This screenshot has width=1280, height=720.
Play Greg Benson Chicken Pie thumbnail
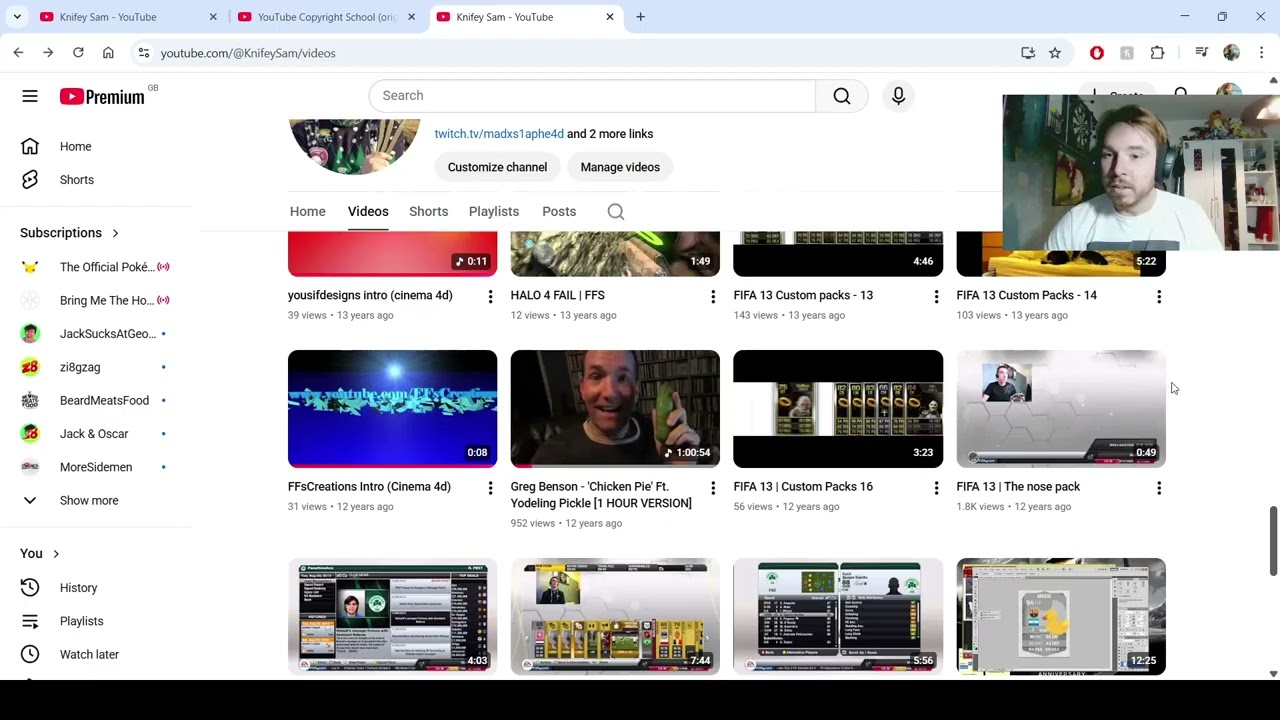pos(615,409)
